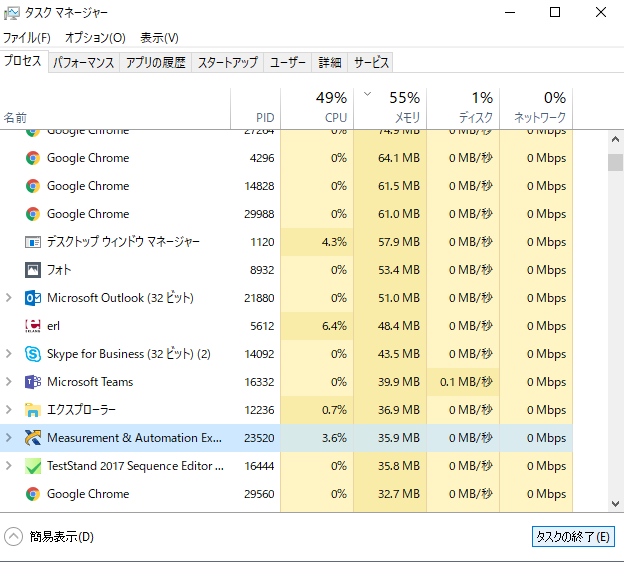This screenshot has width=628, height=562.
Task: Click the Google Chrome icon for PID 29560
Action: pyautogui.click(x=33, y=494)
